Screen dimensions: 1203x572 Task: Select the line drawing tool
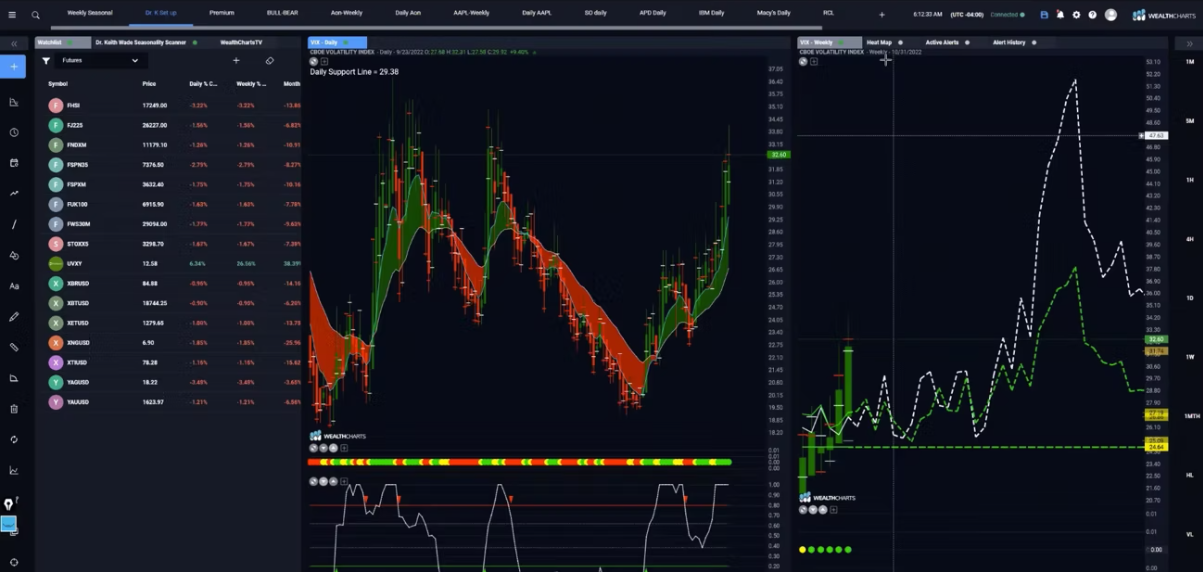[x=14, y=224]
